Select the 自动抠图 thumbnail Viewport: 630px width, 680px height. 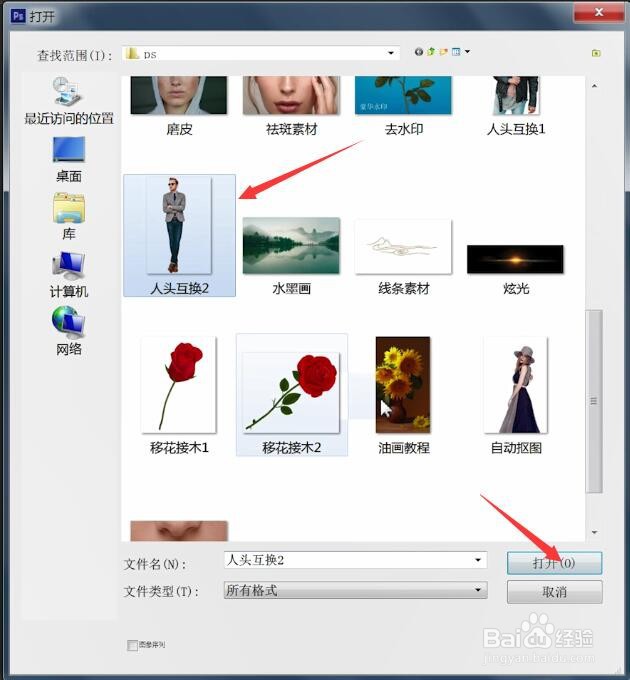(x=516, y=385)
